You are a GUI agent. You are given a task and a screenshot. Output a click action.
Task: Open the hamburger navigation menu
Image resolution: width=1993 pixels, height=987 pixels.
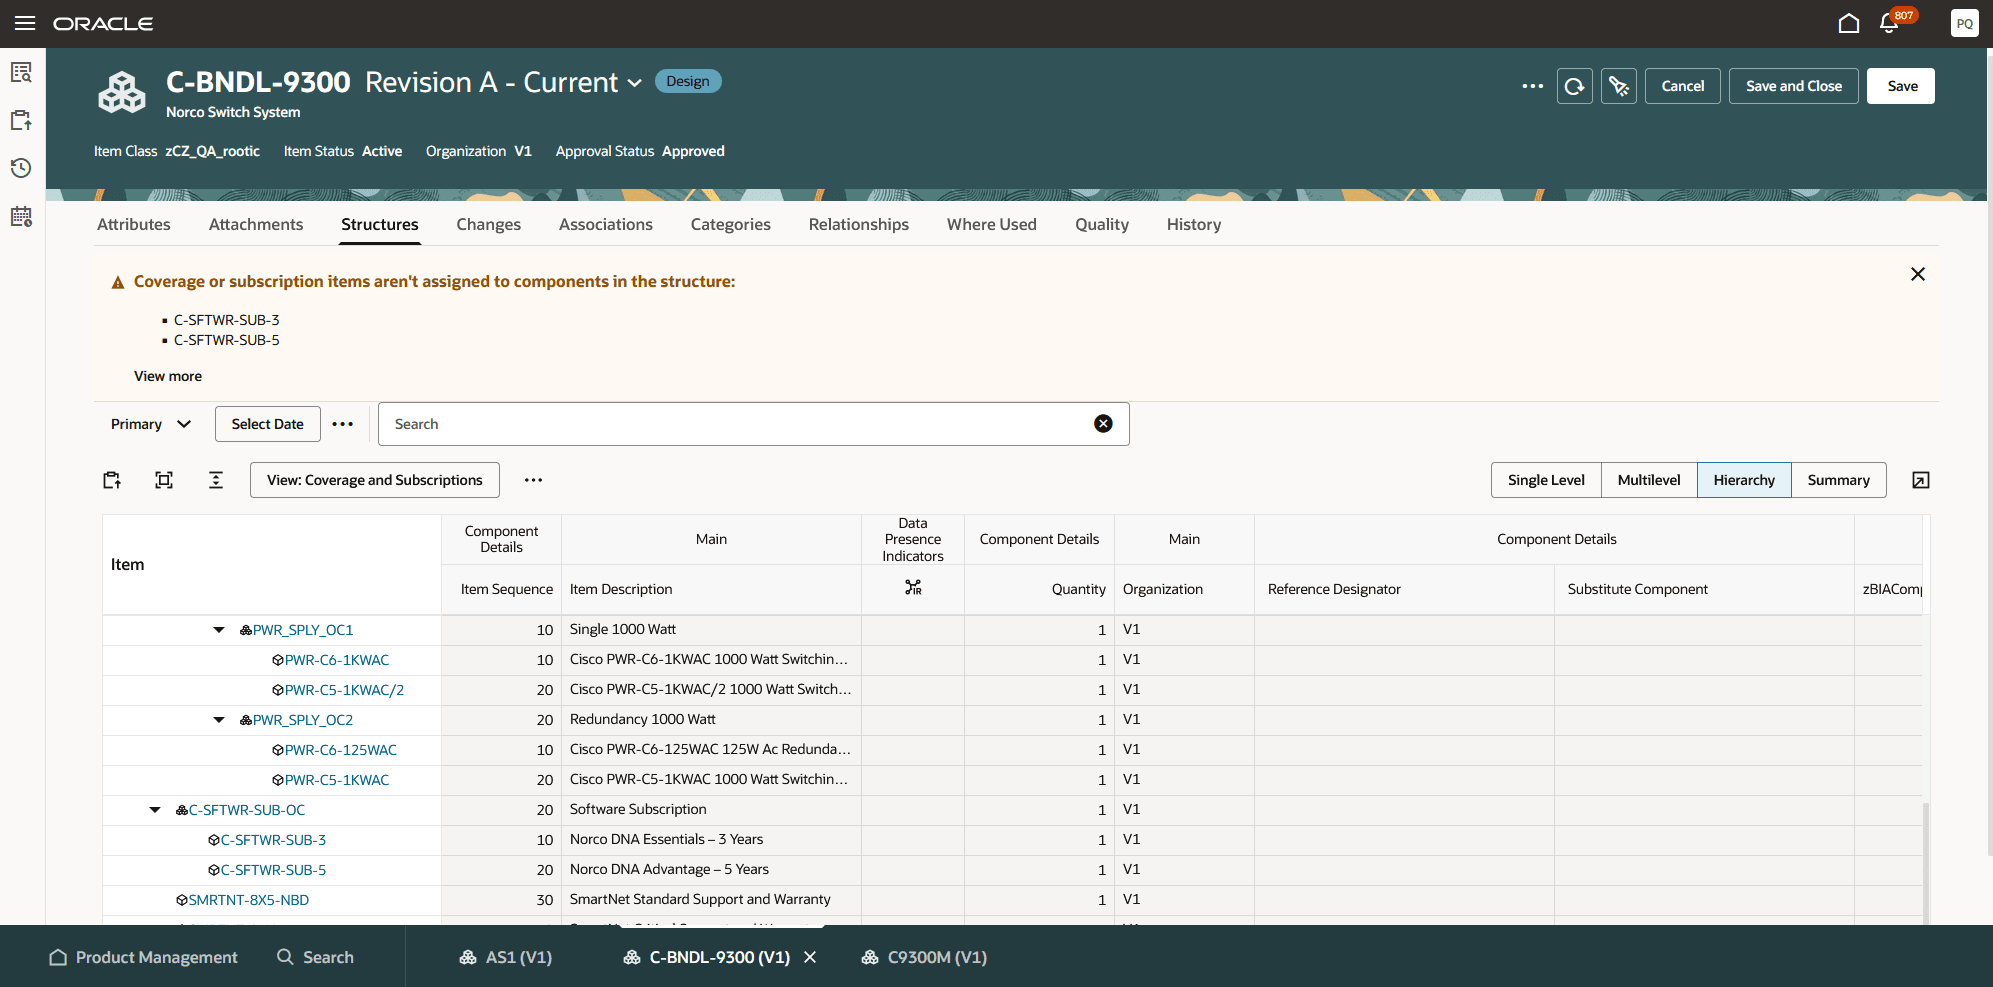pyautogui.click(x=25, y=23)
